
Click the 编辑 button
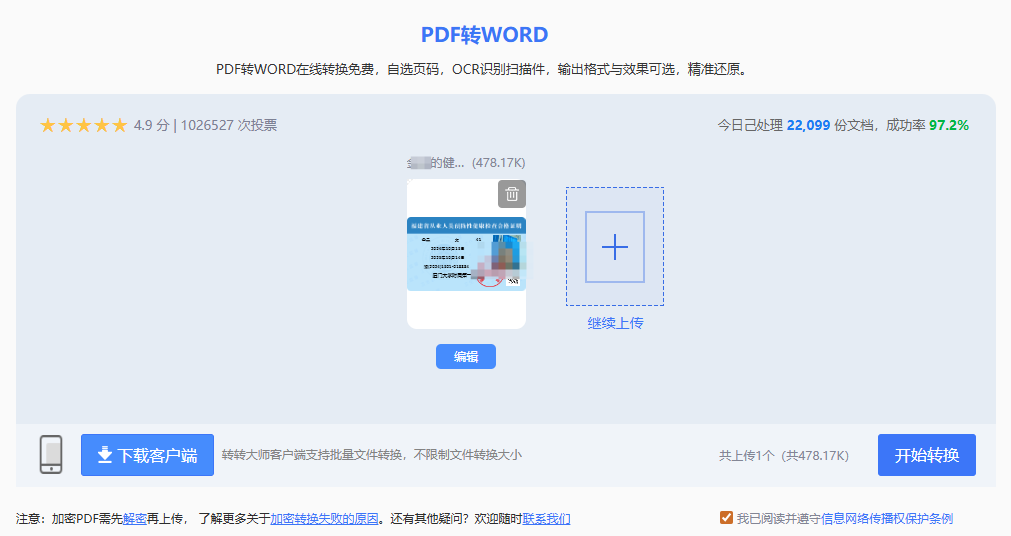click(x=466, y=357)
